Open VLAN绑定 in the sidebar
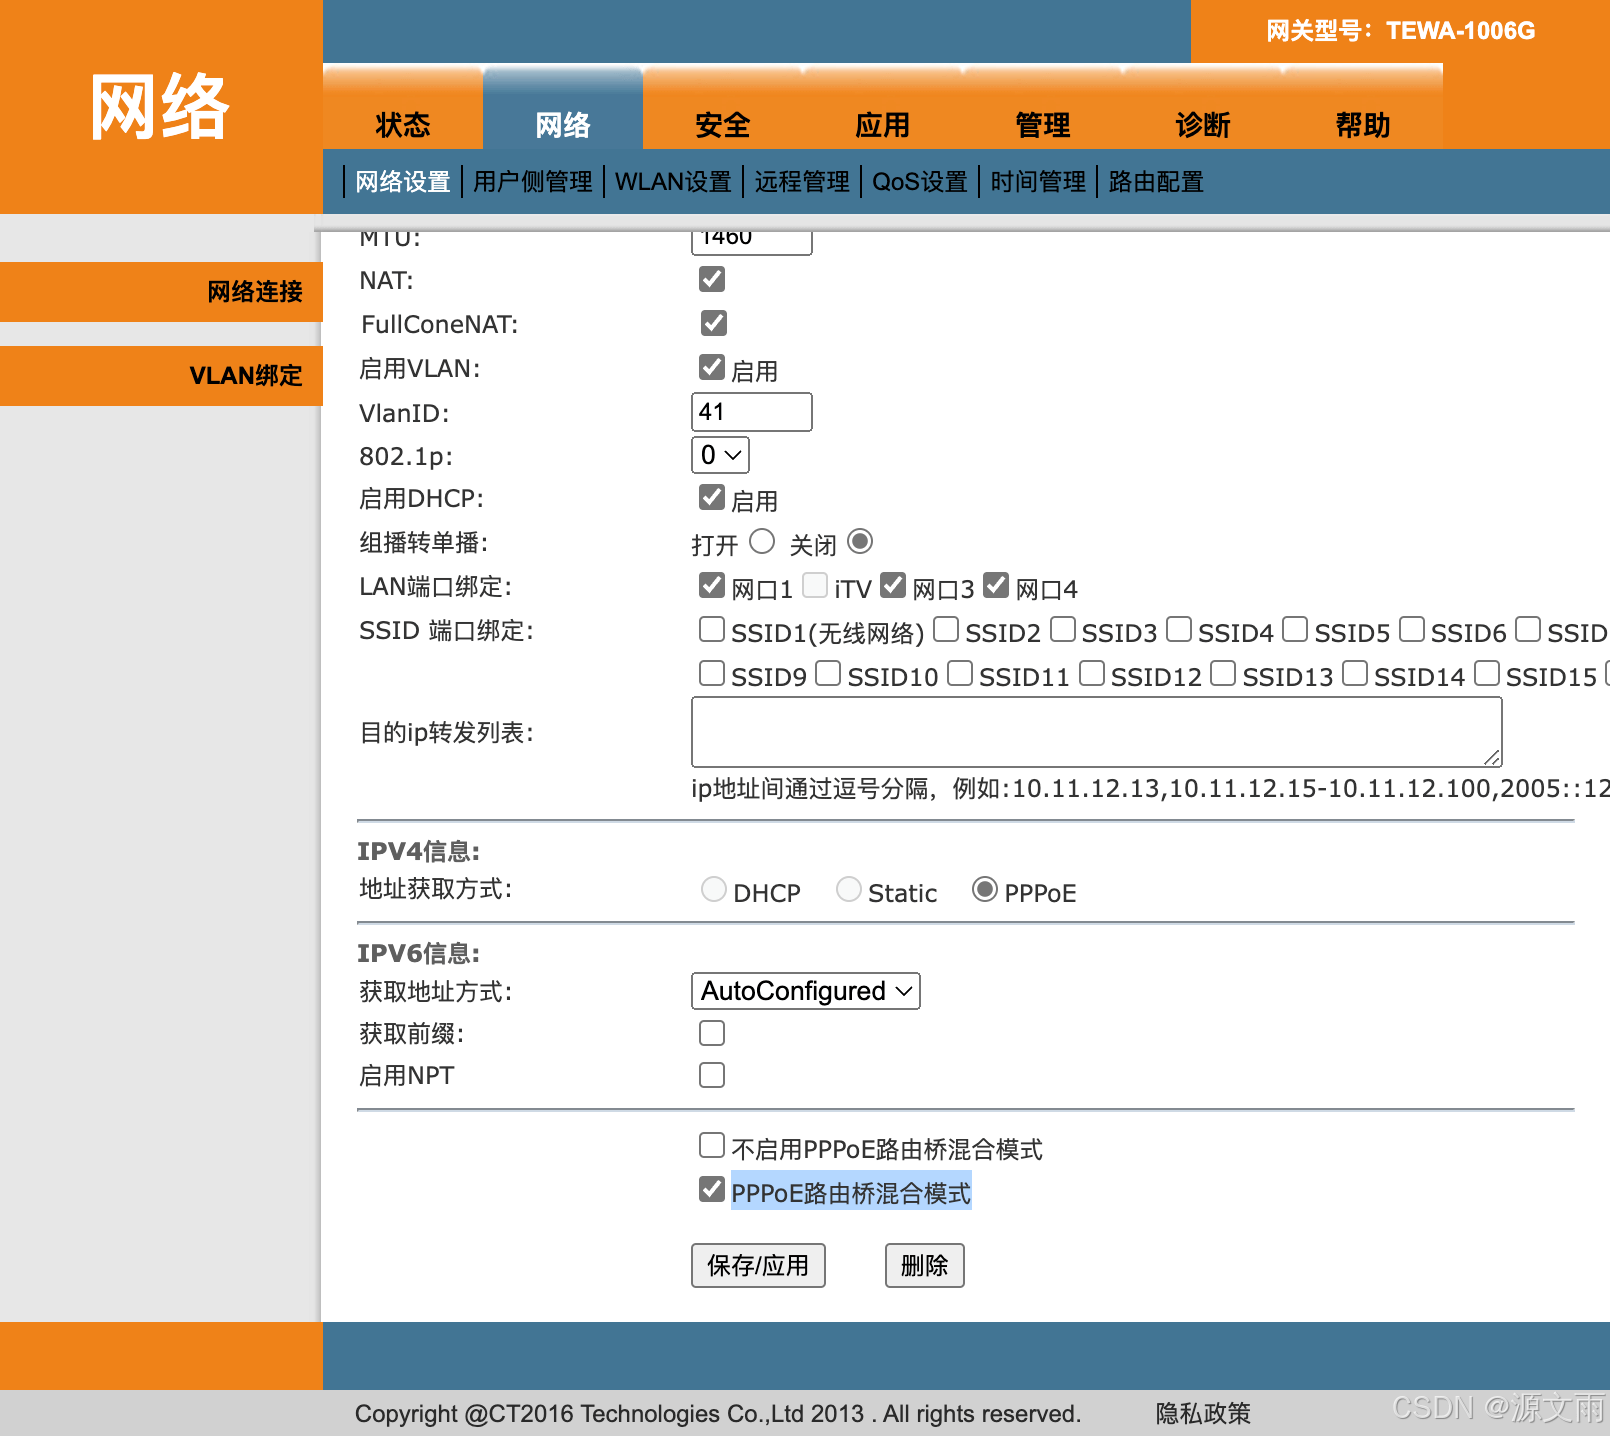The width and height of the screenshot is (1610, 1436). tap(245, 376)
